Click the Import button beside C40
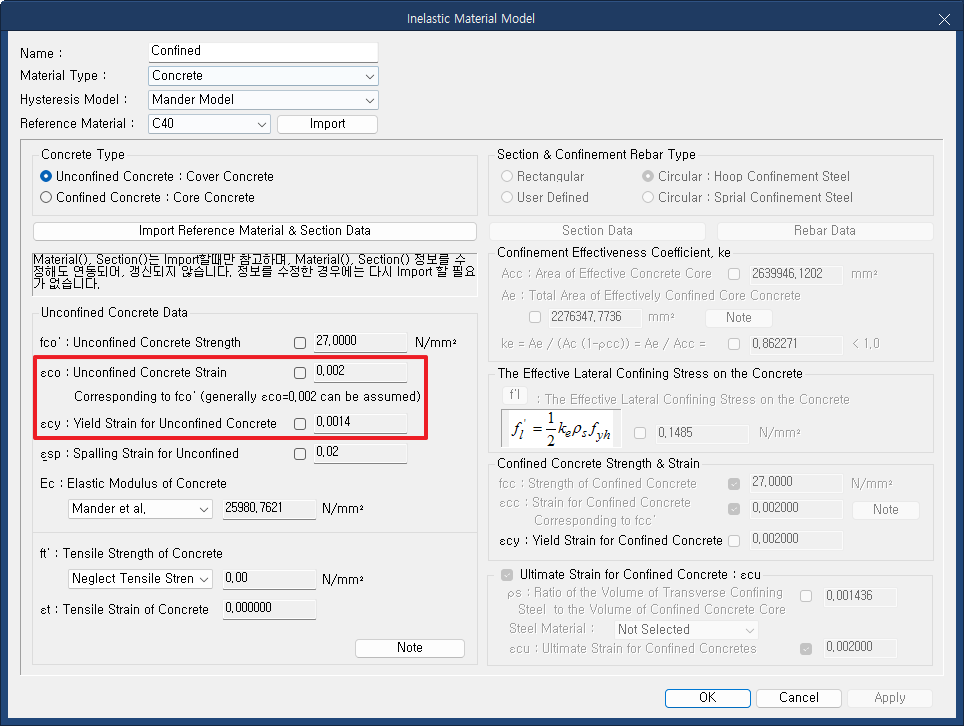Viewport: 964px width, 726px height. (x=327, y=124)
